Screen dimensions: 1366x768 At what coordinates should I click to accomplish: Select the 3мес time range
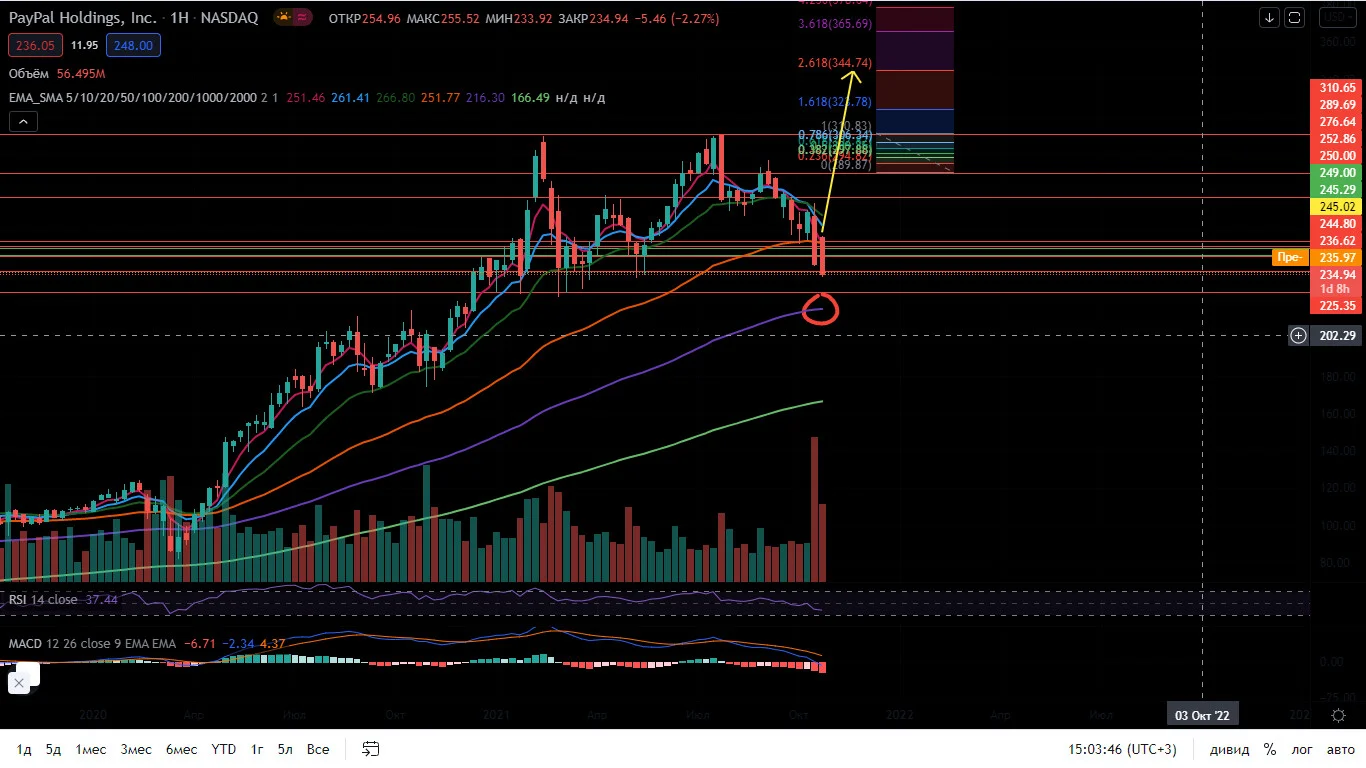point(136,749)
